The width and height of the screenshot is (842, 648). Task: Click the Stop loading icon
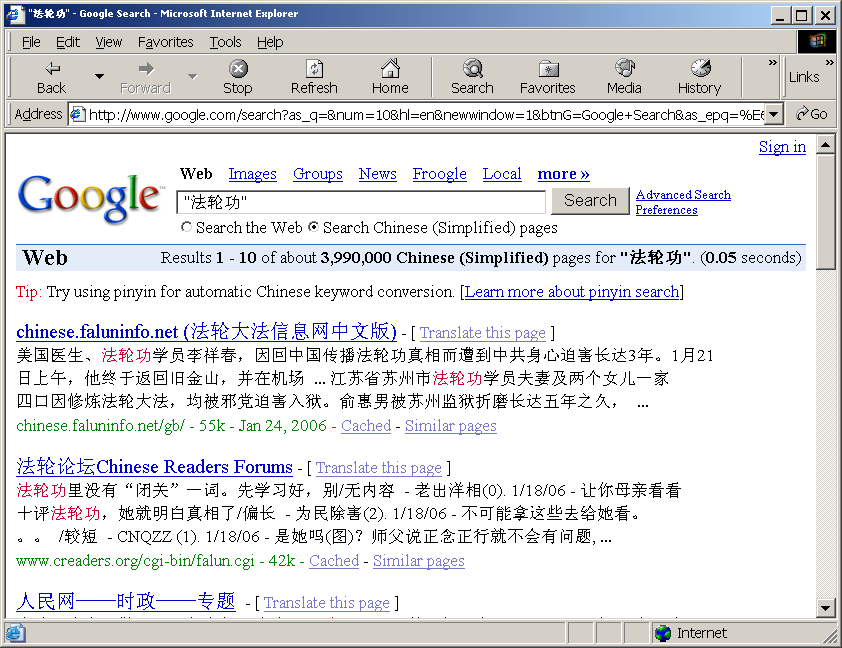point(238,69)
